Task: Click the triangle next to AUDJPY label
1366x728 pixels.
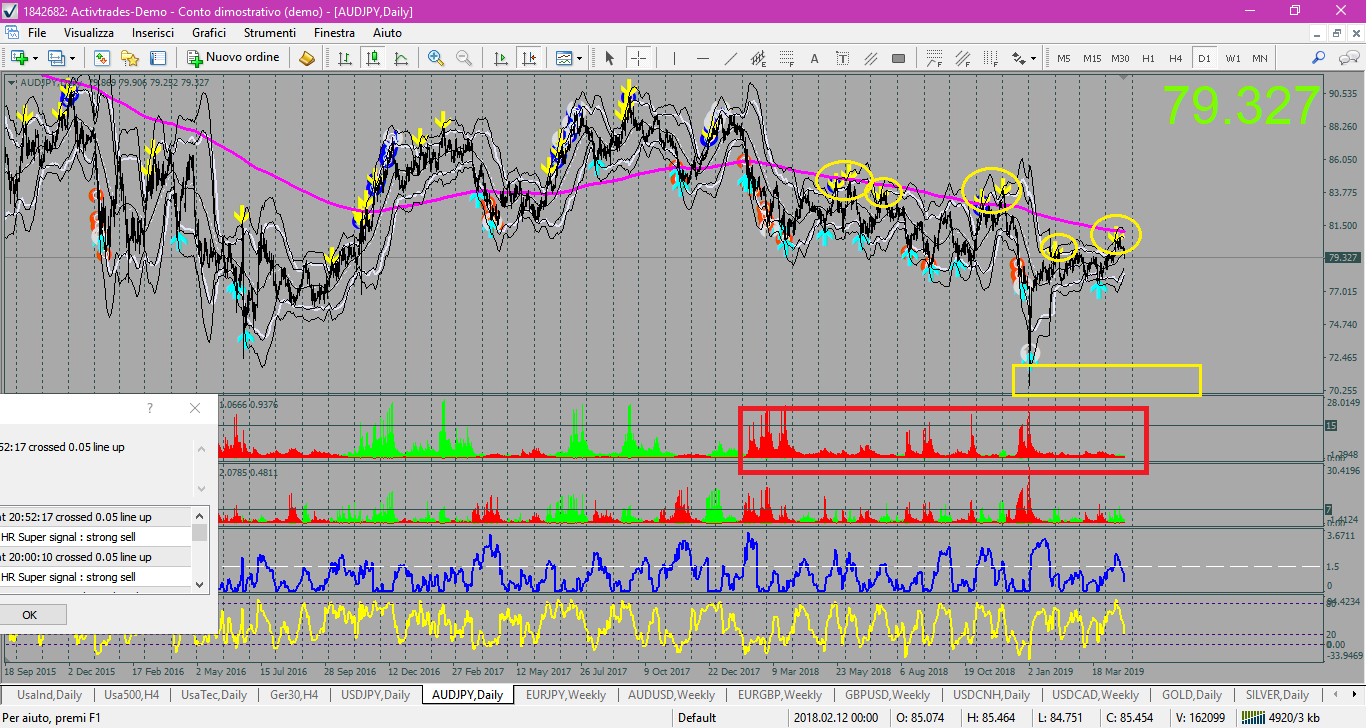Action: click(12, 82)
